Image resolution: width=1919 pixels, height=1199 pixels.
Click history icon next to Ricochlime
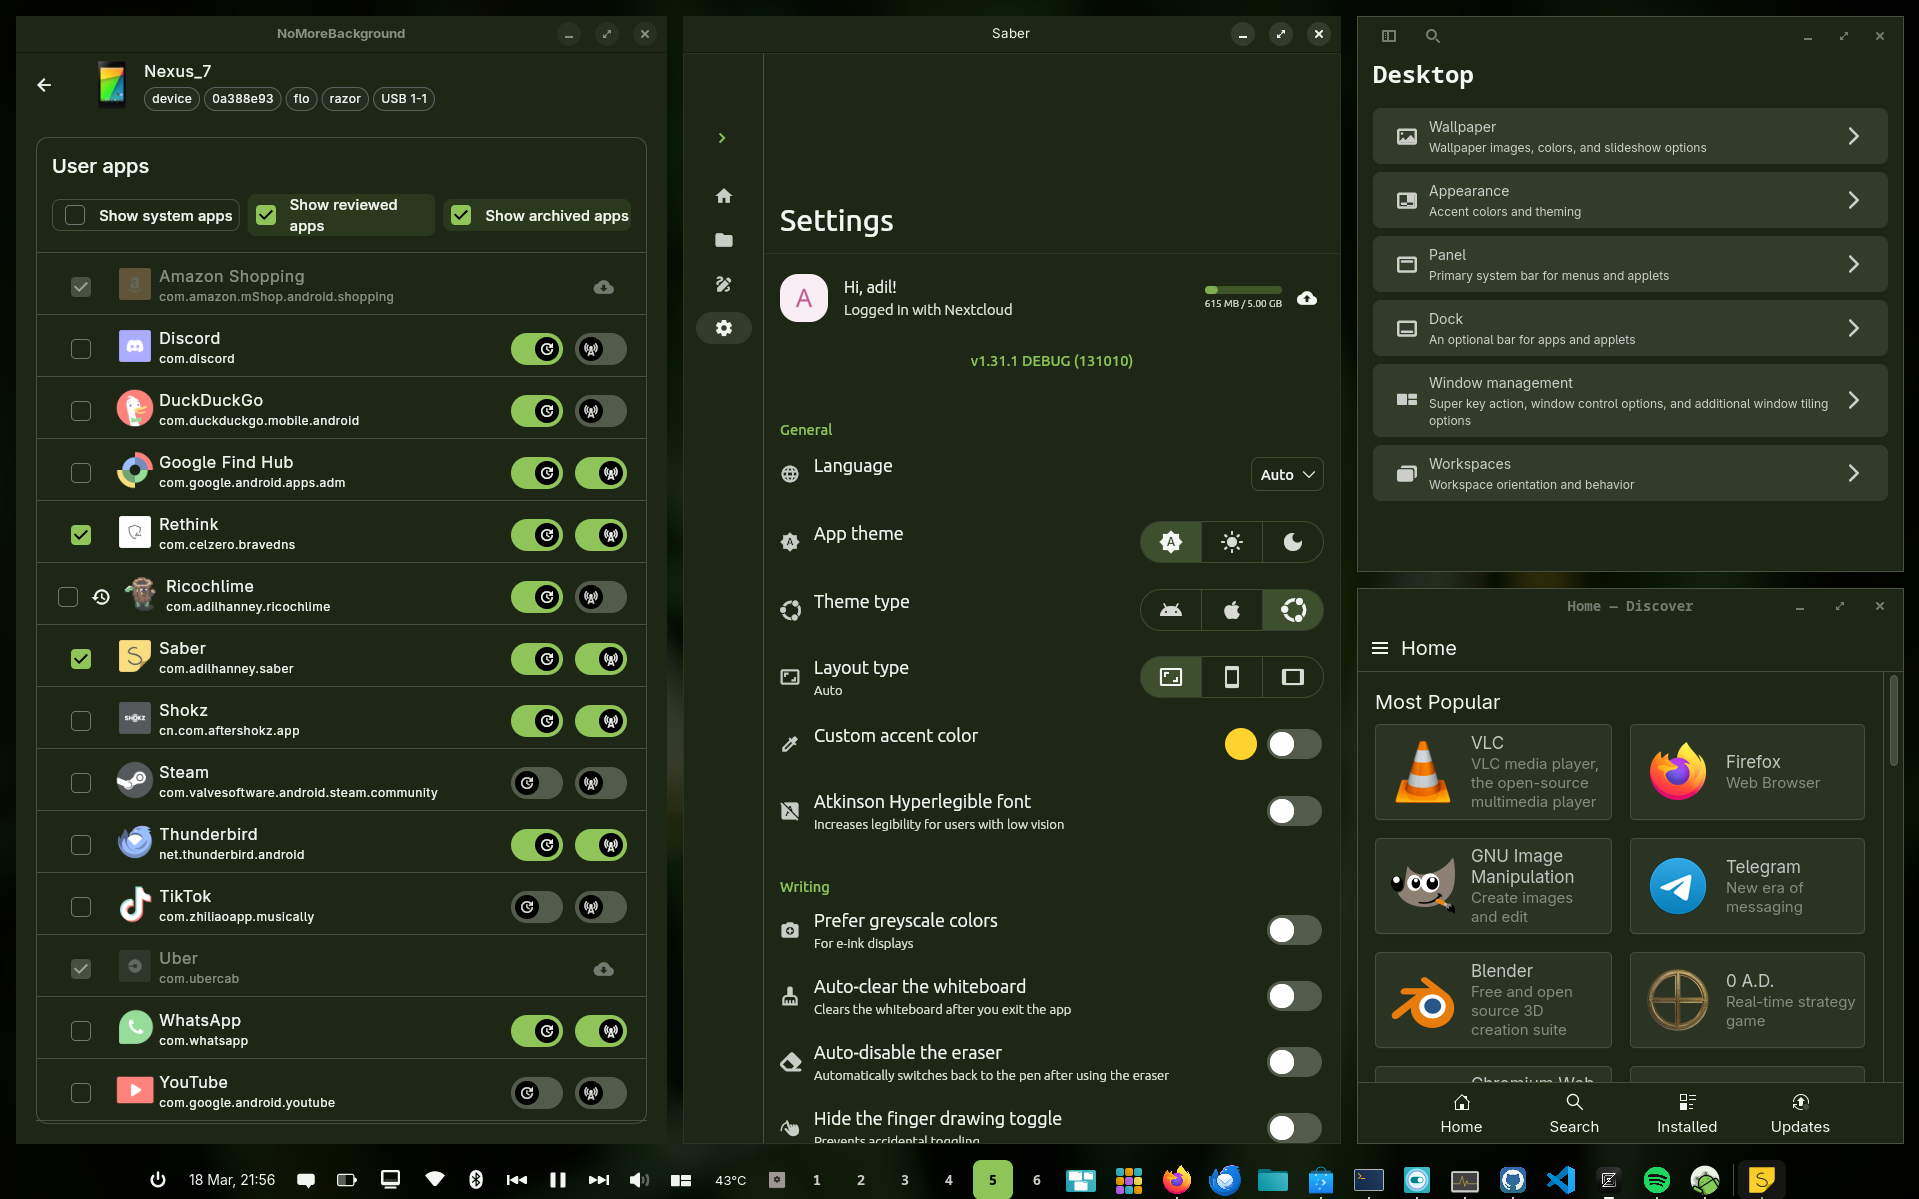point(101,597)
